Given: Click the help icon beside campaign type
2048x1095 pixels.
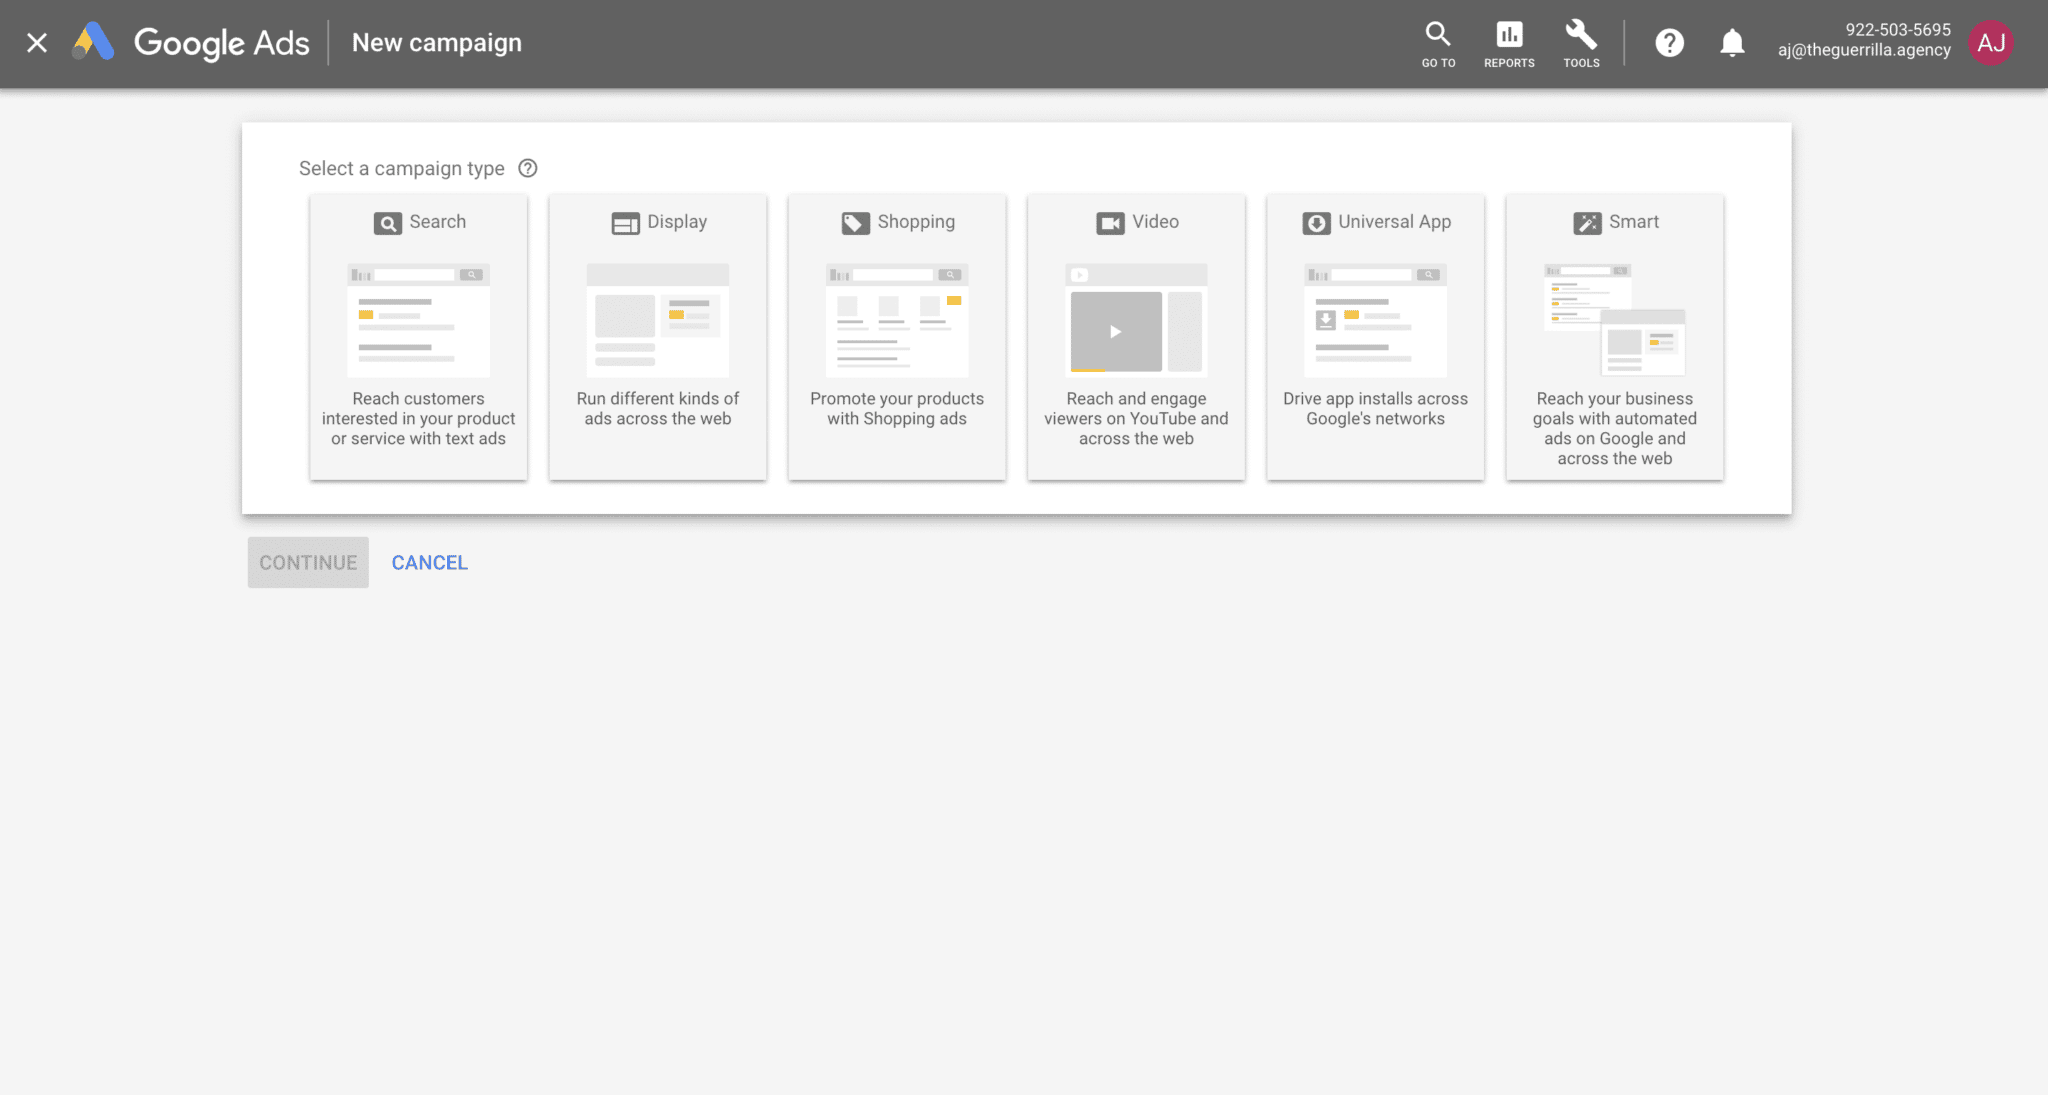Looking at the screenshot, I should coord(528,168).
